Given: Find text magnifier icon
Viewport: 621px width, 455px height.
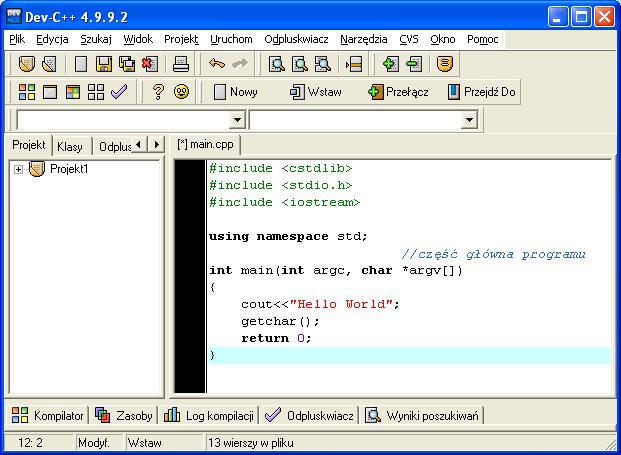Looking at the screenshot, I should [276, 64].
